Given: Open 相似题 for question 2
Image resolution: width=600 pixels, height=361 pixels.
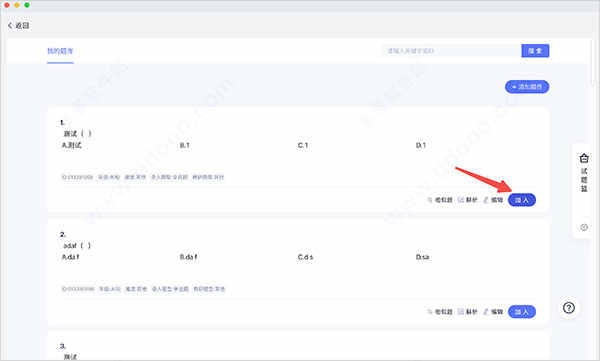Looking at the screenshot, I should 440,312.
